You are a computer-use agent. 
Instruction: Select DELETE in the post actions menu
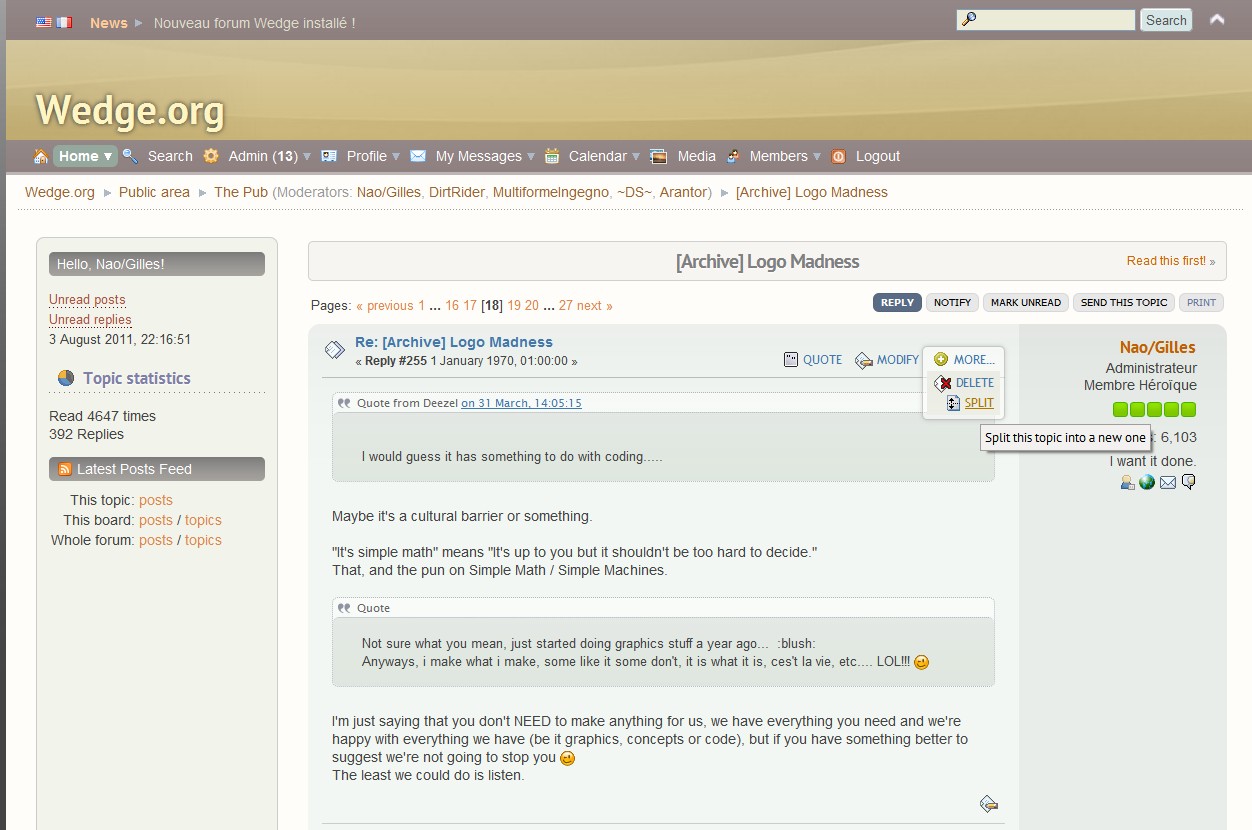tap(973, 383)
